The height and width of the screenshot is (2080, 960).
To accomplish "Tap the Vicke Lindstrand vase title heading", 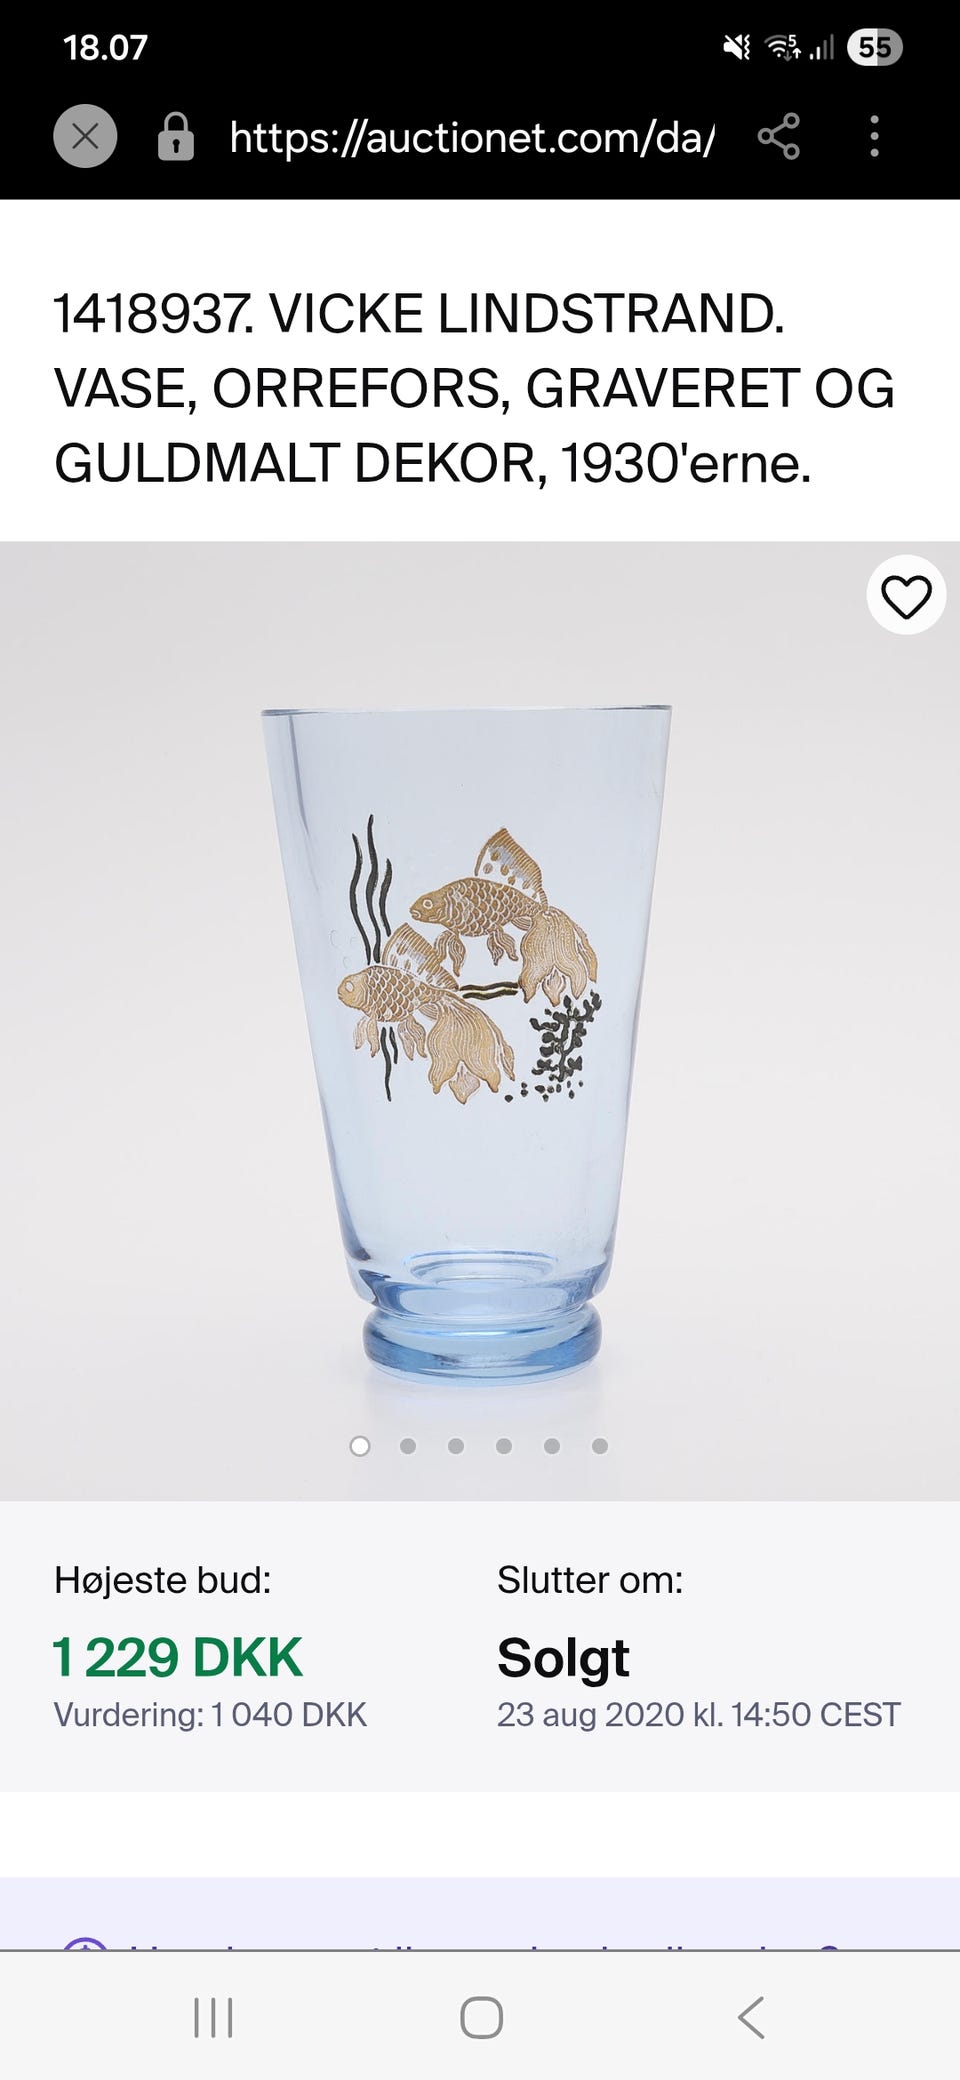I will click(474, 388).
